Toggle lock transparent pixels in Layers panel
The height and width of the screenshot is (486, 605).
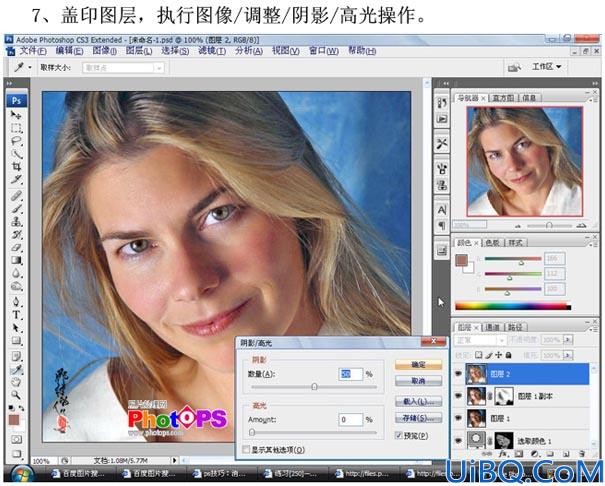click(478, 355)
